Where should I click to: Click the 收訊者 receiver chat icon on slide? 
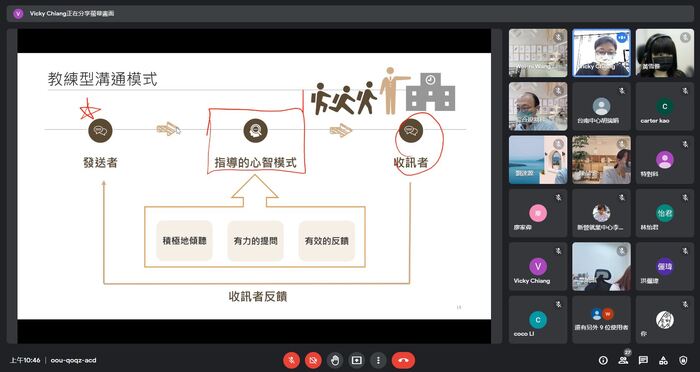[411, 131]
